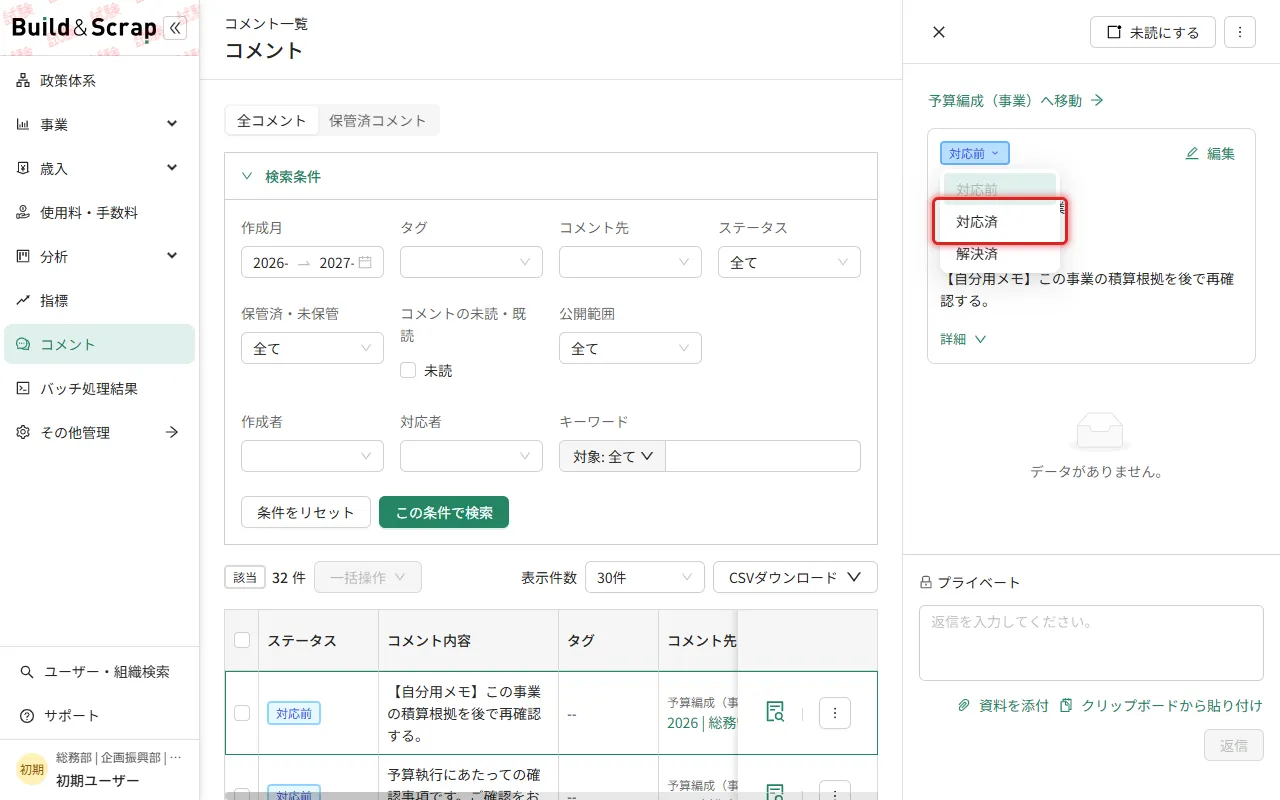This screenshot has width=1280, height=800.
Task: Open the 作成月 calendar icon
Action: coord(365,262)
